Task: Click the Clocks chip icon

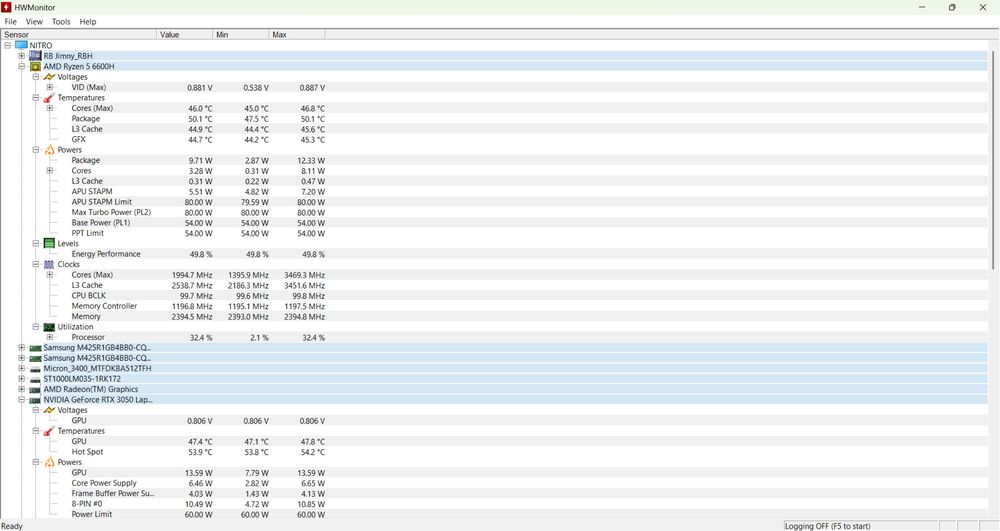Action: tap(49, 265)
